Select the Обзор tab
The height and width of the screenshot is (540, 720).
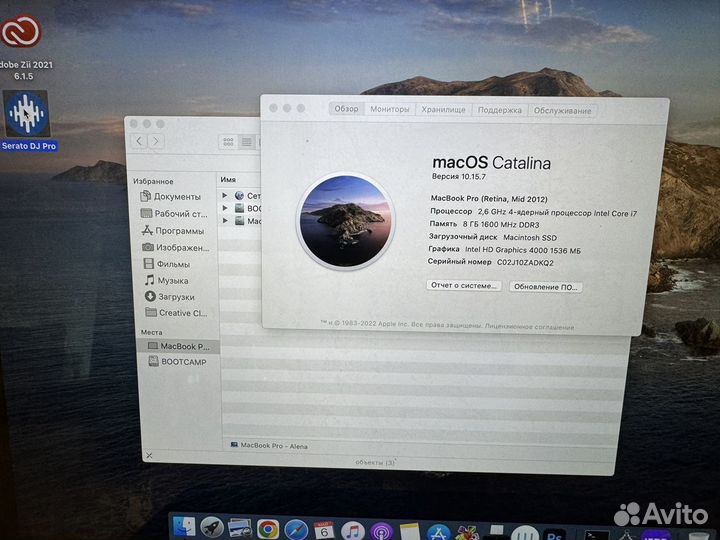click(x=346, y=109)
